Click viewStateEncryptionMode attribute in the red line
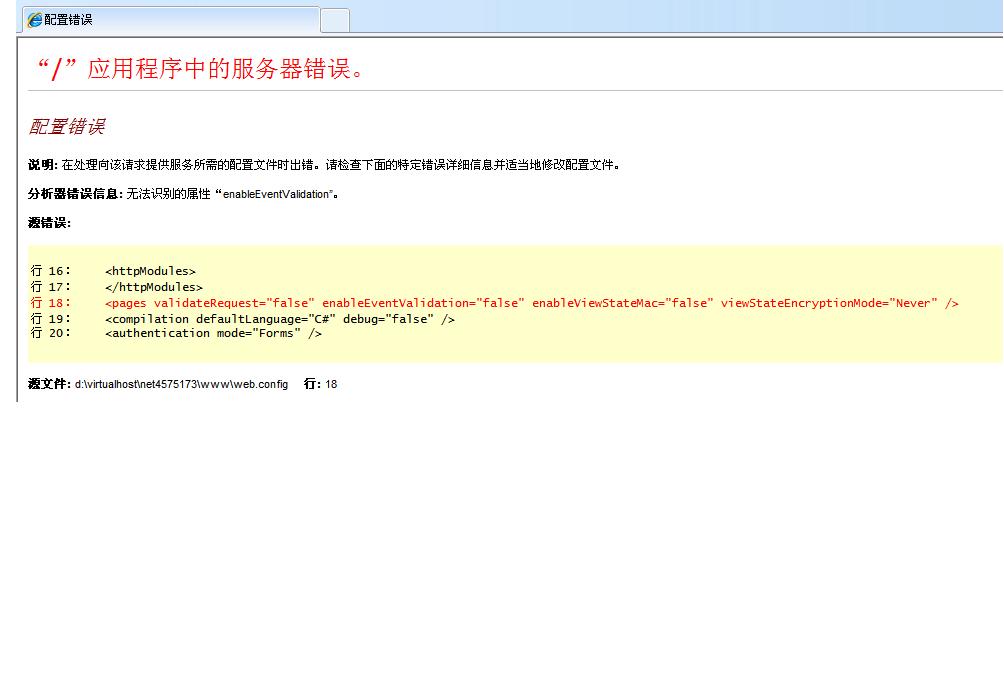The image size is (1004, 687). (x=828, y=303)
